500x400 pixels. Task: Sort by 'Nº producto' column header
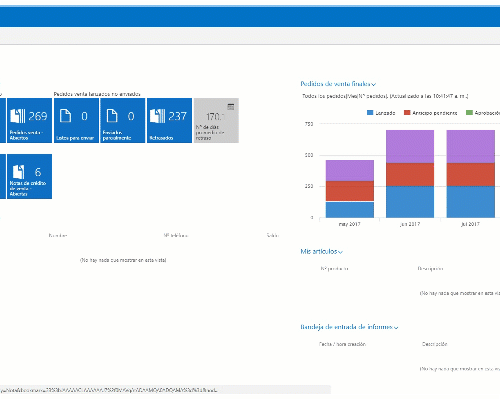pos(334,269)
